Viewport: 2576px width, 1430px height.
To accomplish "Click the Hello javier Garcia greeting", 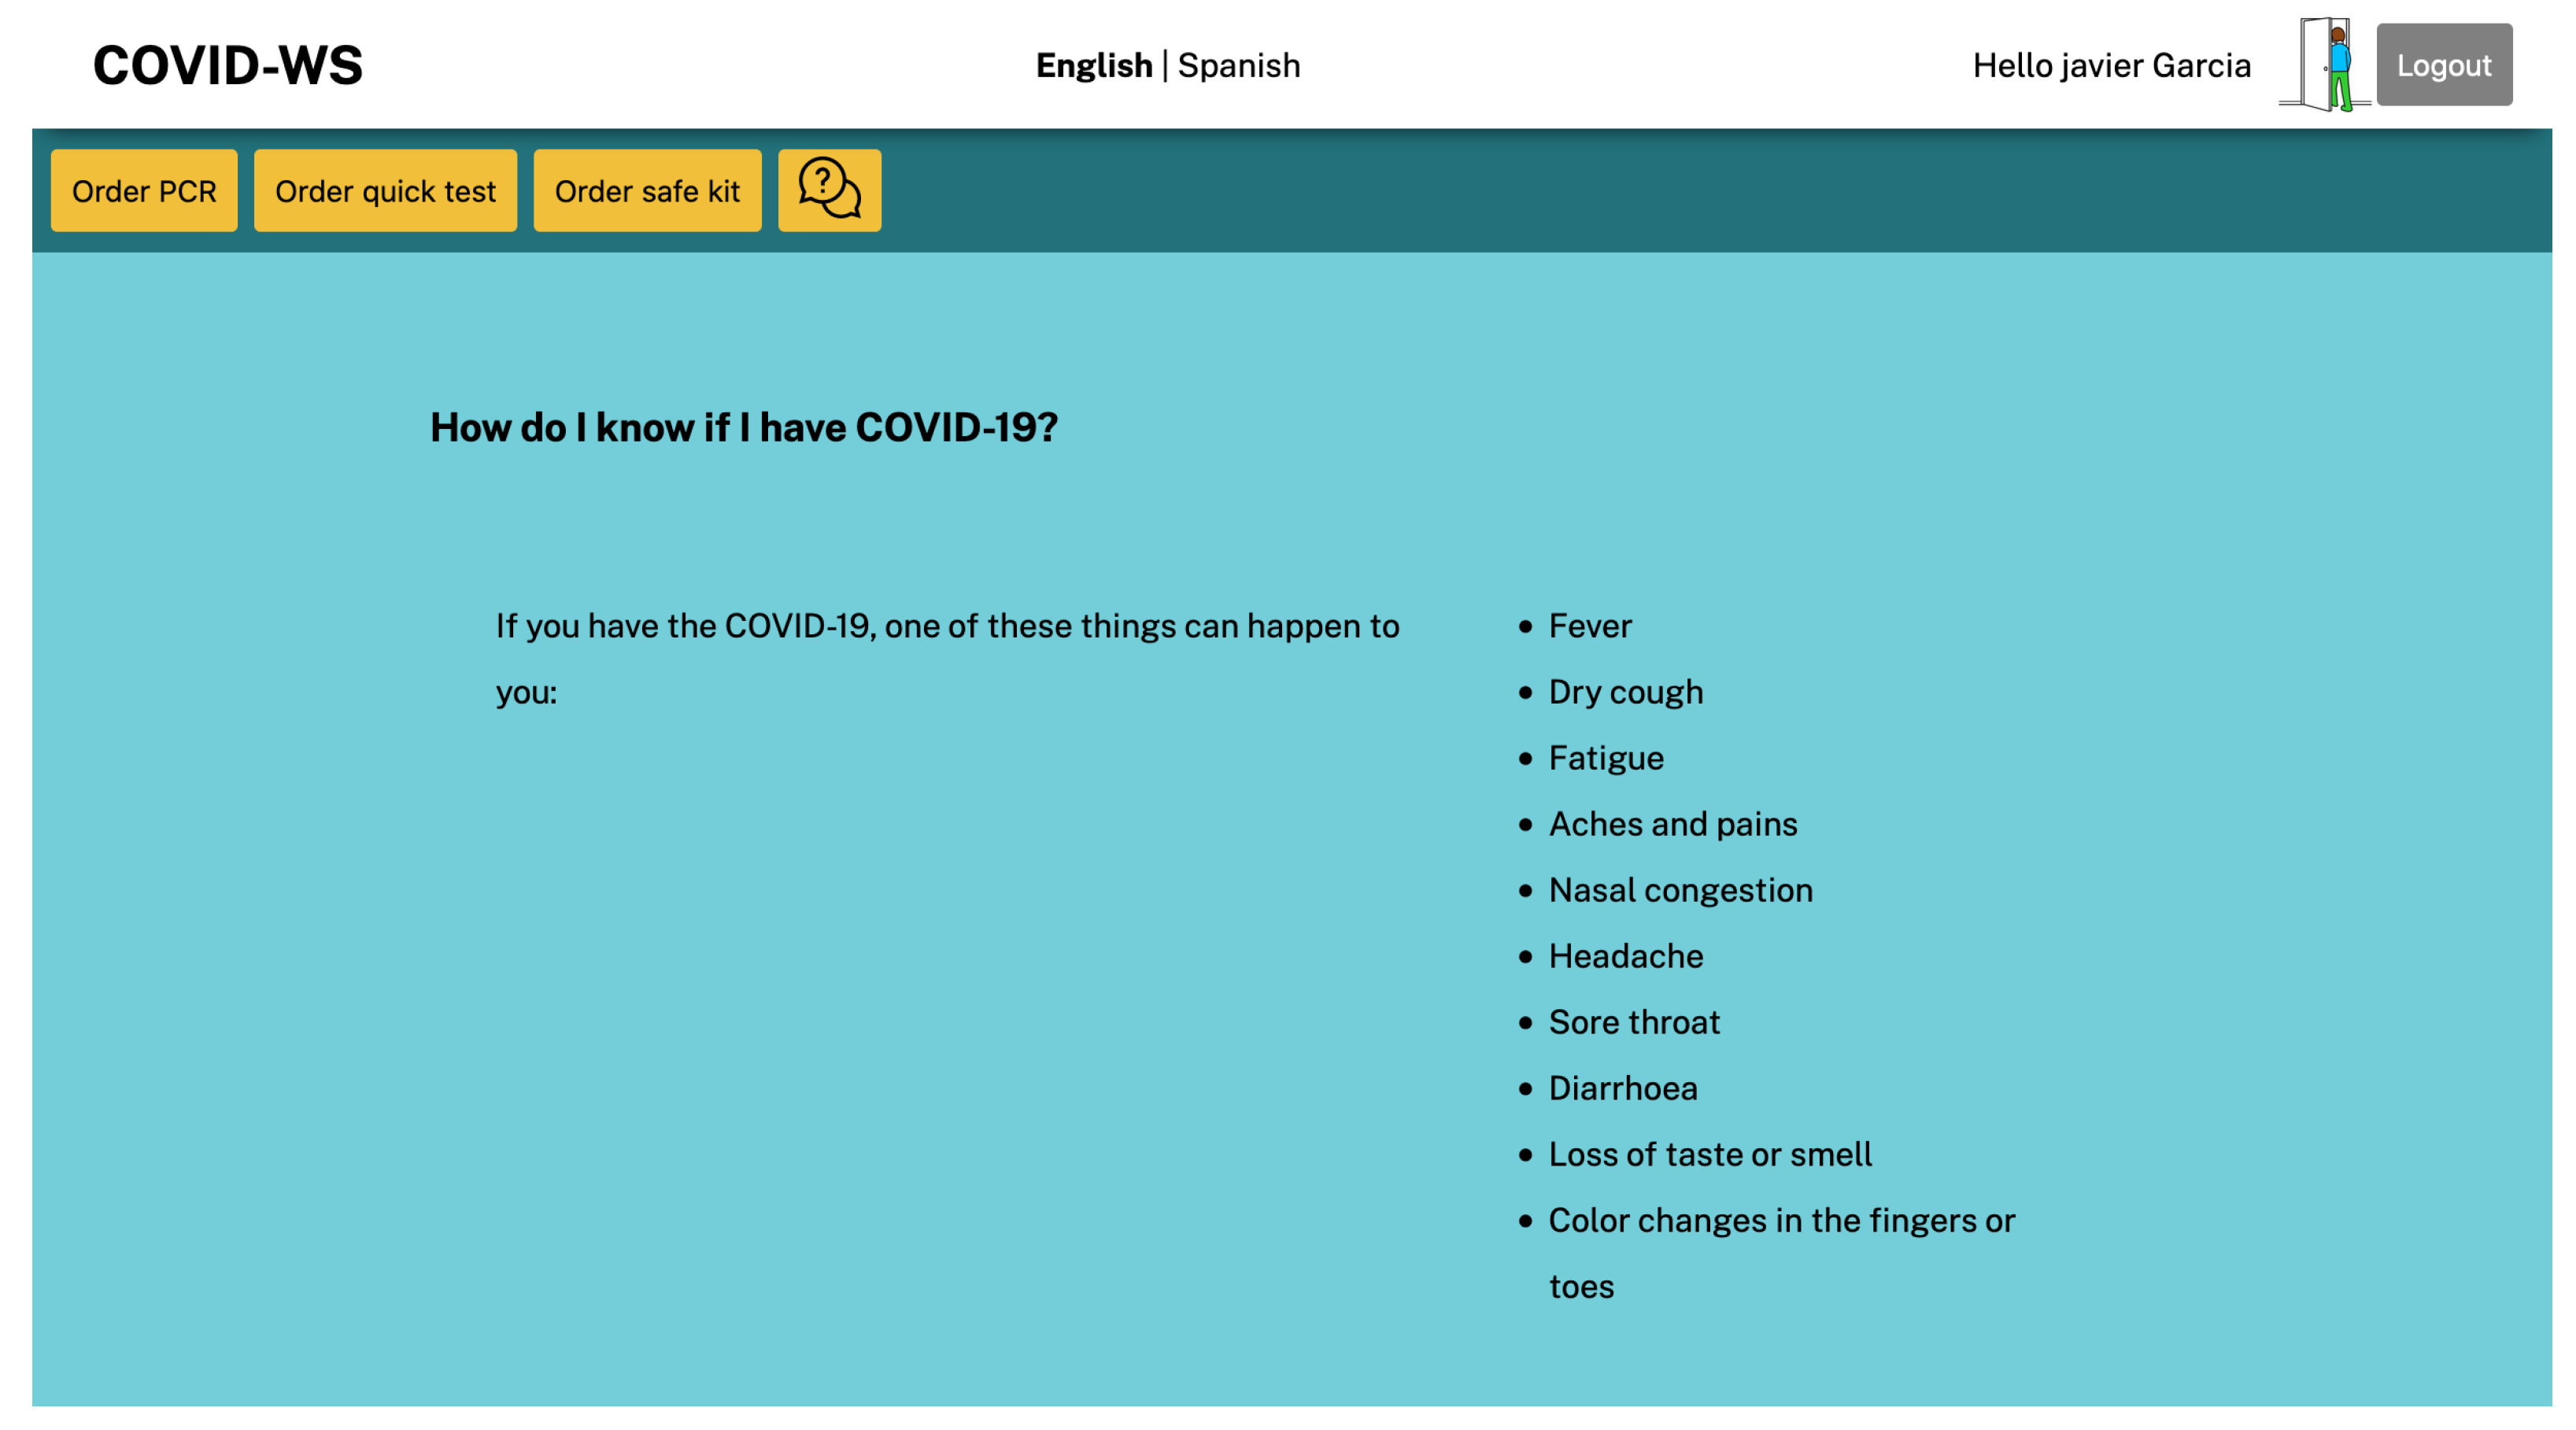I will pyautogui.click(x=2111, y=66).
